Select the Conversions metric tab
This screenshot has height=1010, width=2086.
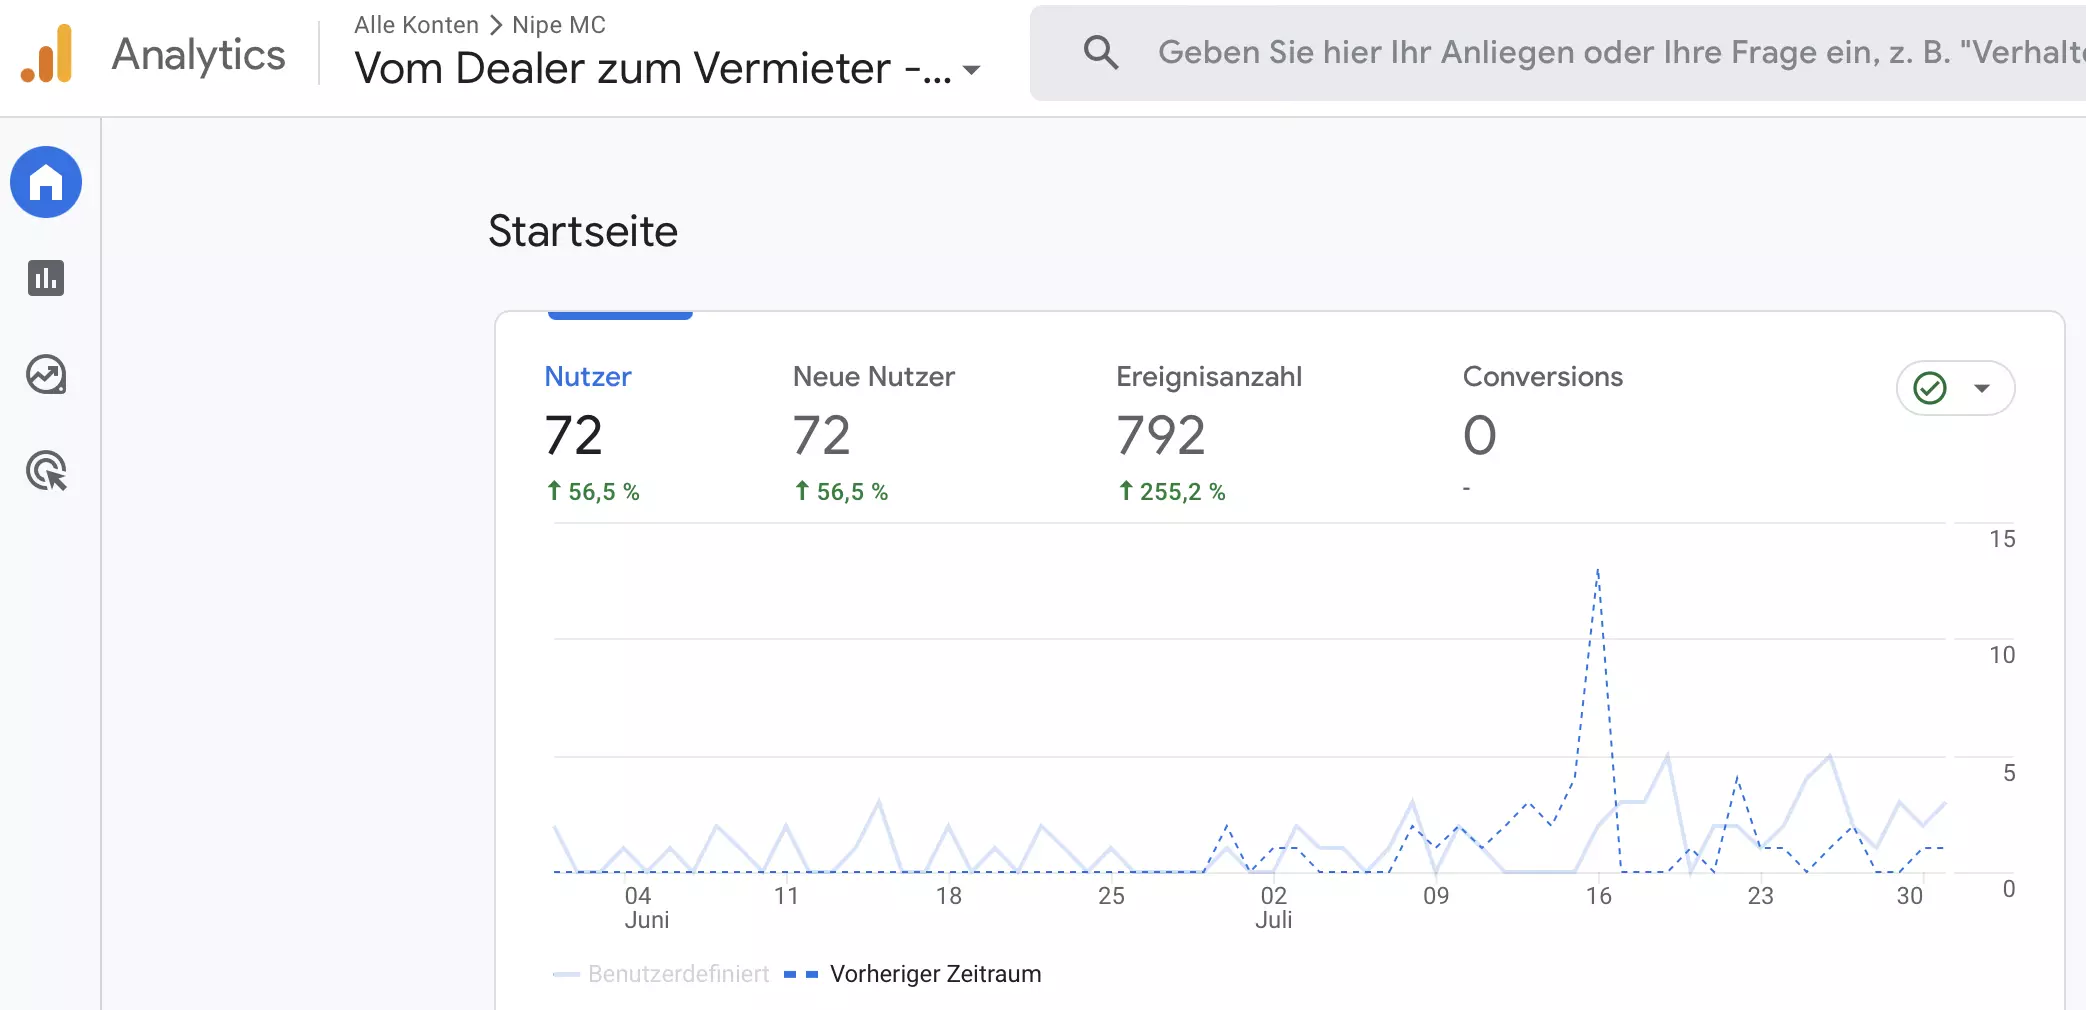pyautogui.click(x=1543, y=430)
